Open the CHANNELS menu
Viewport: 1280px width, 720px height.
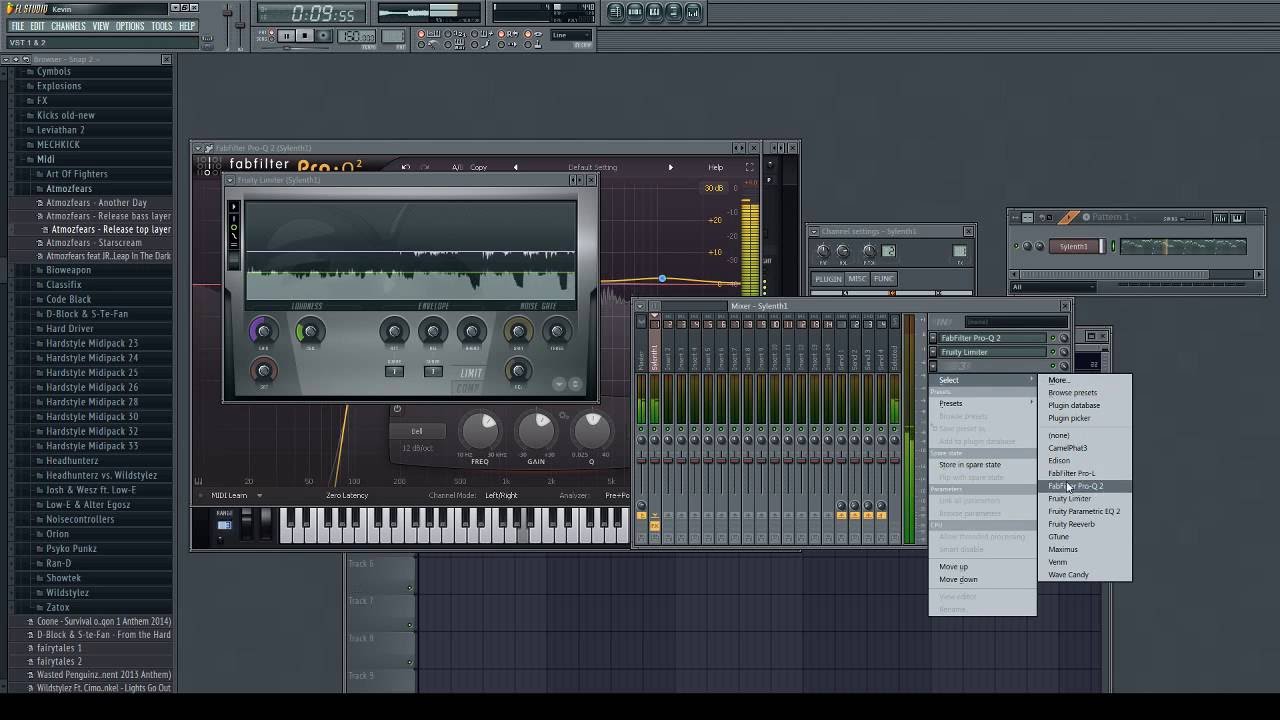pos(68,26)
